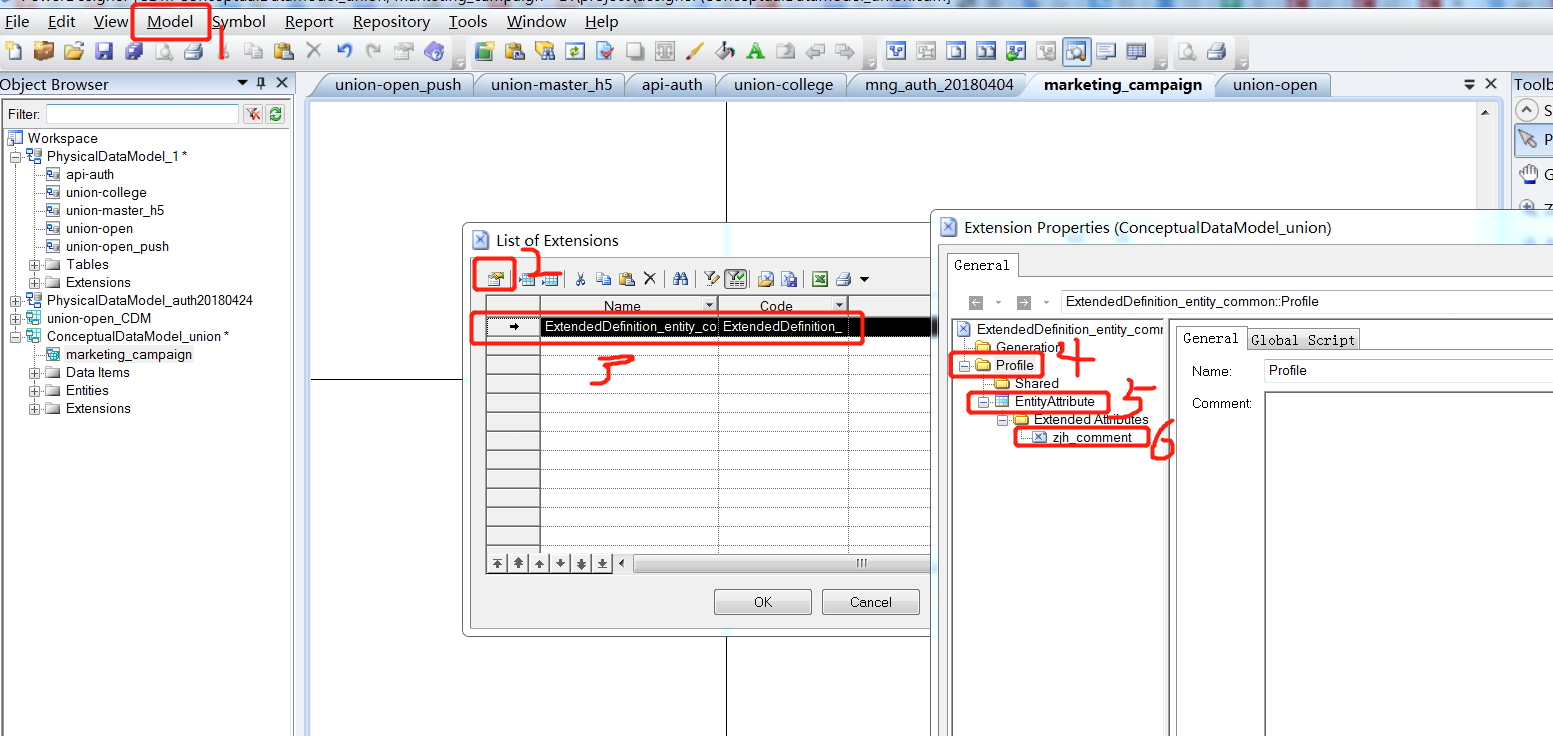Save the model using the Save toolbar icon

point(104,50)
